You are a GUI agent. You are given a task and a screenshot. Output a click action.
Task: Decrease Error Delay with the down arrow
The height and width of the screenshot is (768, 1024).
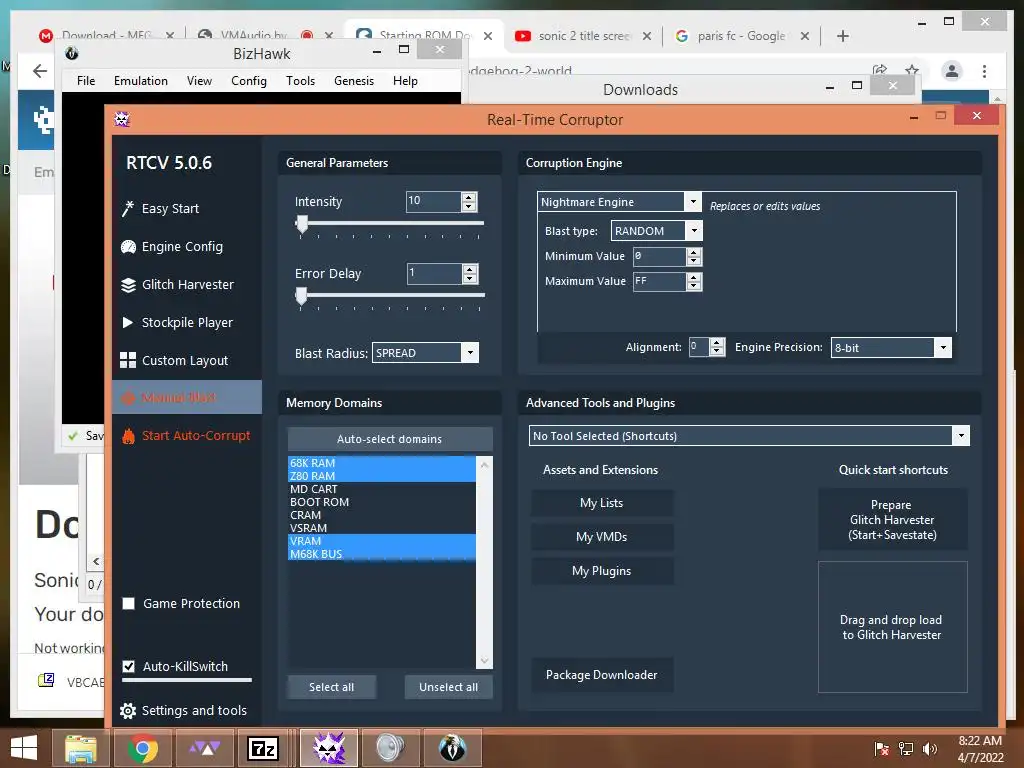point(470,278)
